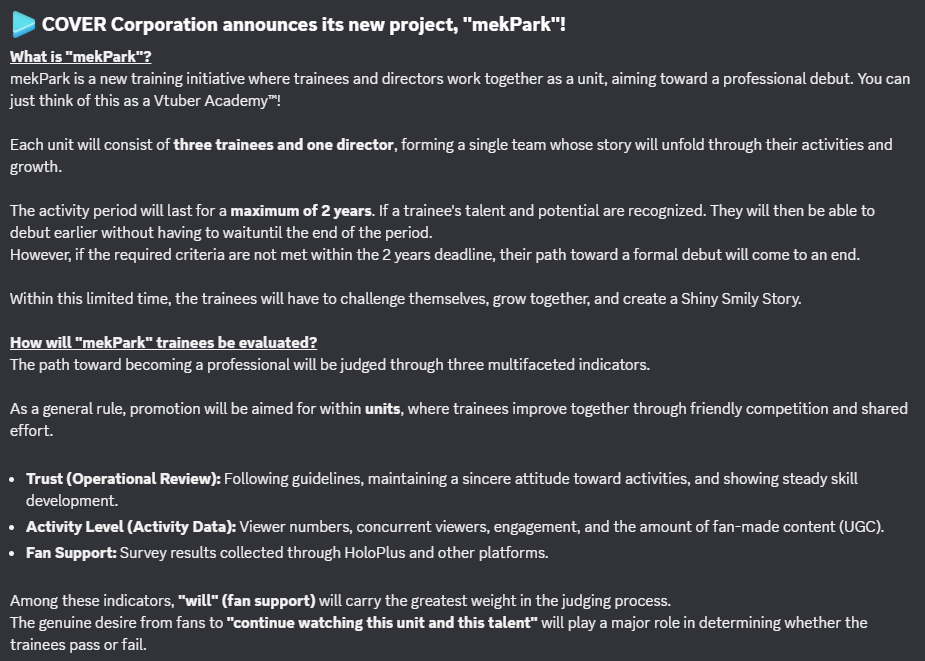Image resolution: width=925 pixels, height=661 pixels.
Task: Click the bullet point before Activity Level item
Action: (x=12, y=527)
